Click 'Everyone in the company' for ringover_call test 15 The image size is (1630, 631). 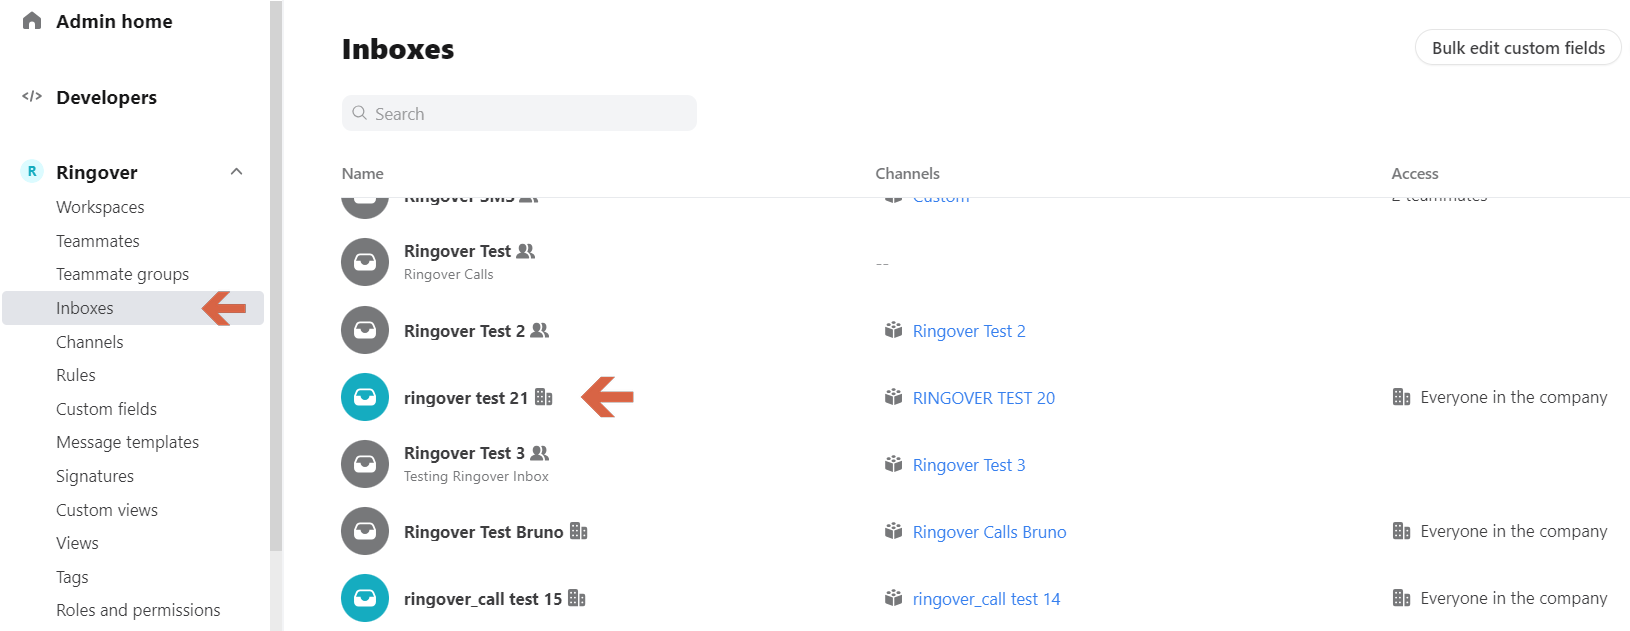click(x=1514, y=598)
